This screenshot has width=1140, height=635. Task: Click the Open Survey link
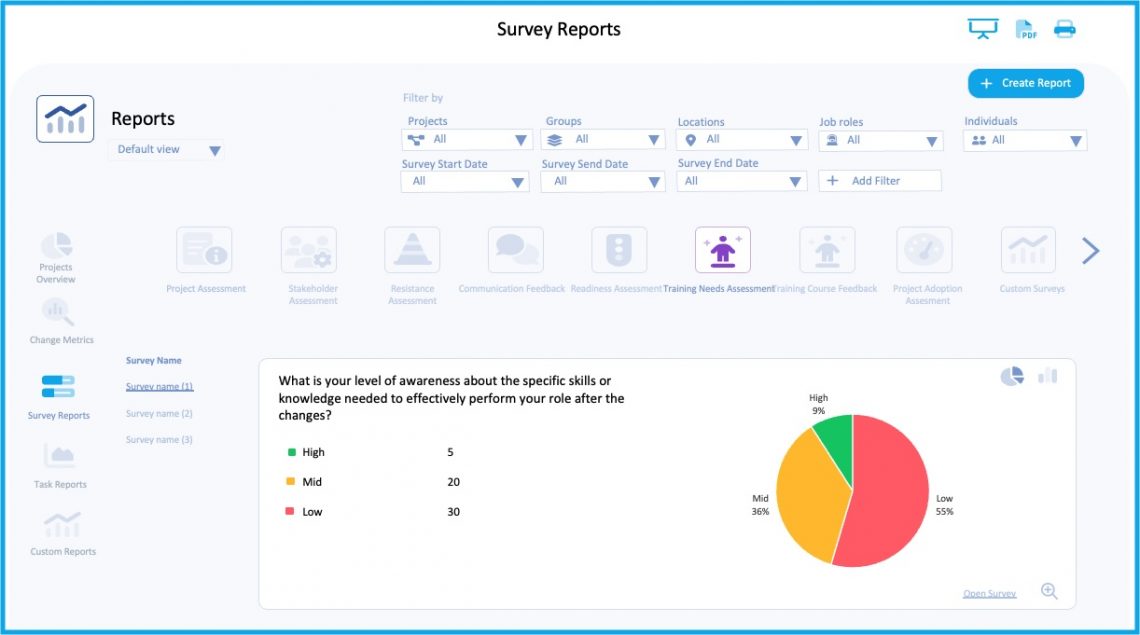coord(988,593)
